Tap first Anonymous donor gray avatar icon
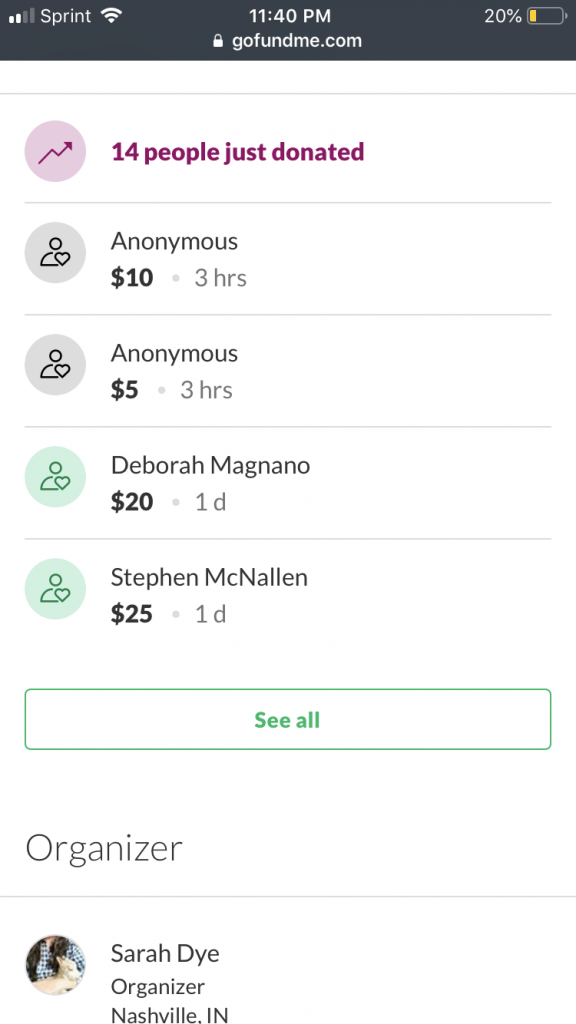Image resolution: width=576 pixels, height=1024 pixels. [55, 253]
